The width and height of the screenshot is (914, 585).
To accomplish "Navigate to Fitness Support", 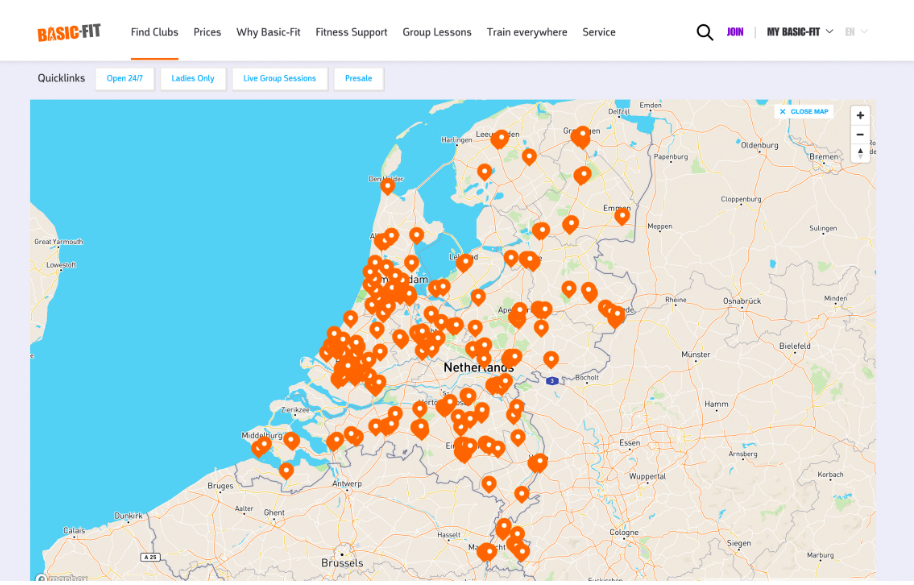I will point(351,32).
